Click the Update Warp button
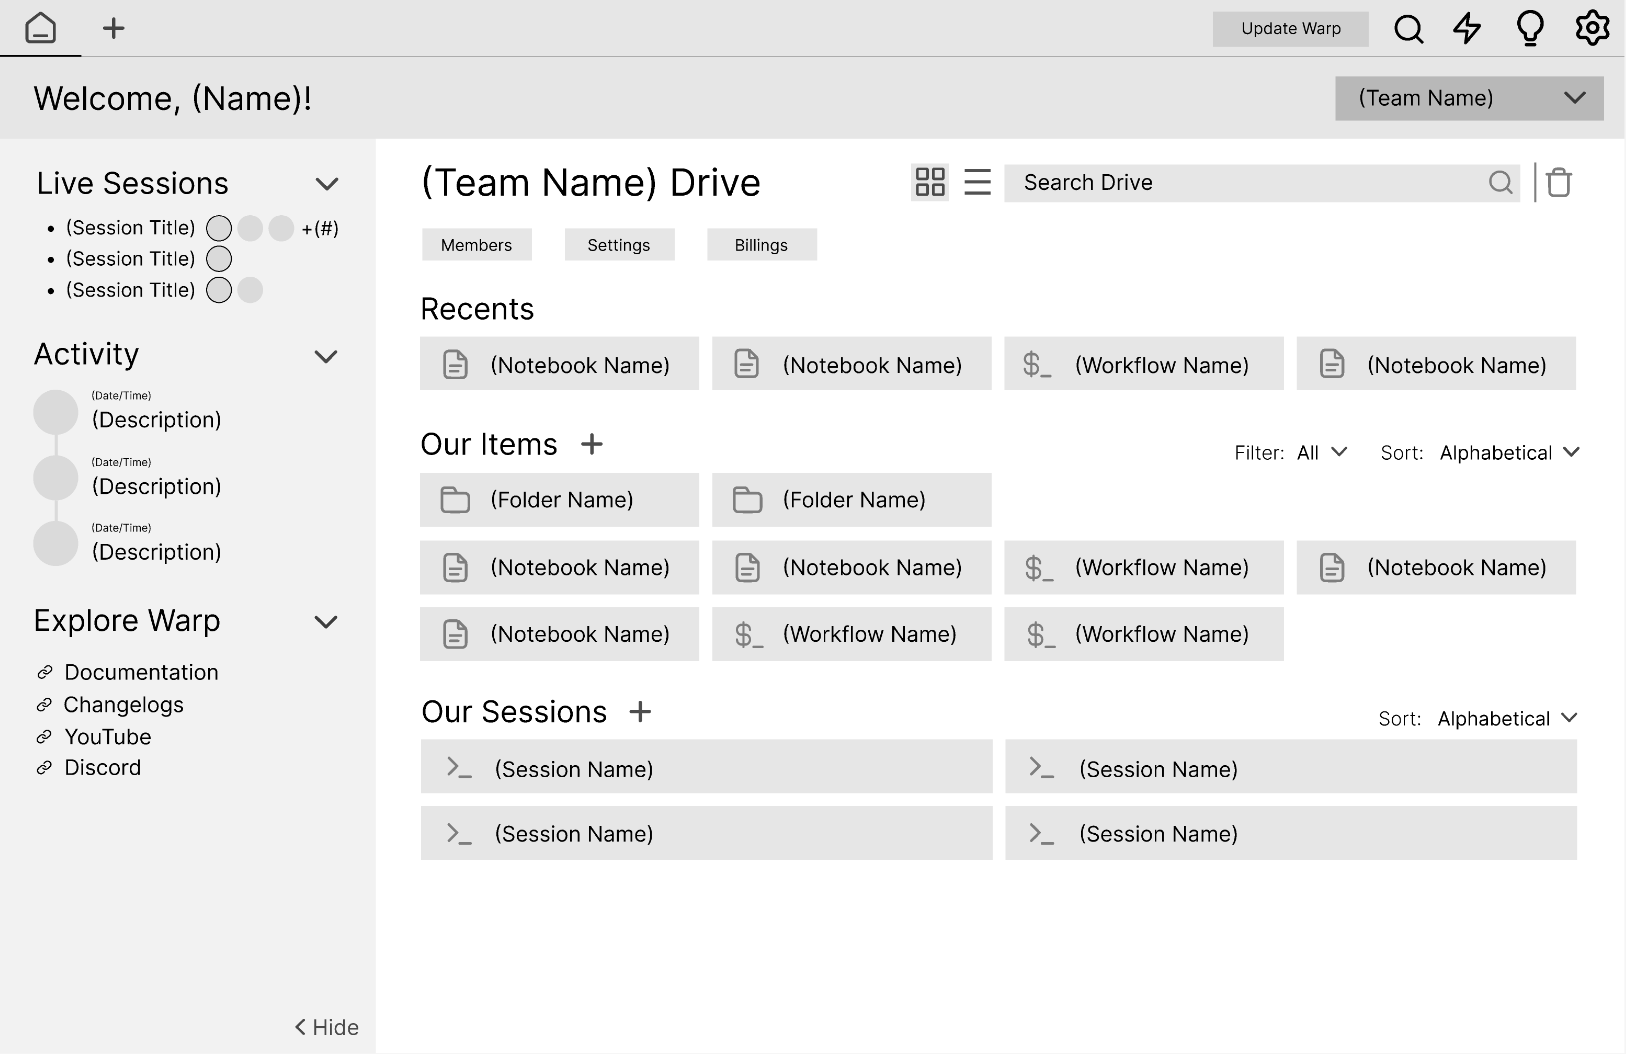Screen dimensions: 1626x1054 pyautogui.click(x=1291, y=29)
